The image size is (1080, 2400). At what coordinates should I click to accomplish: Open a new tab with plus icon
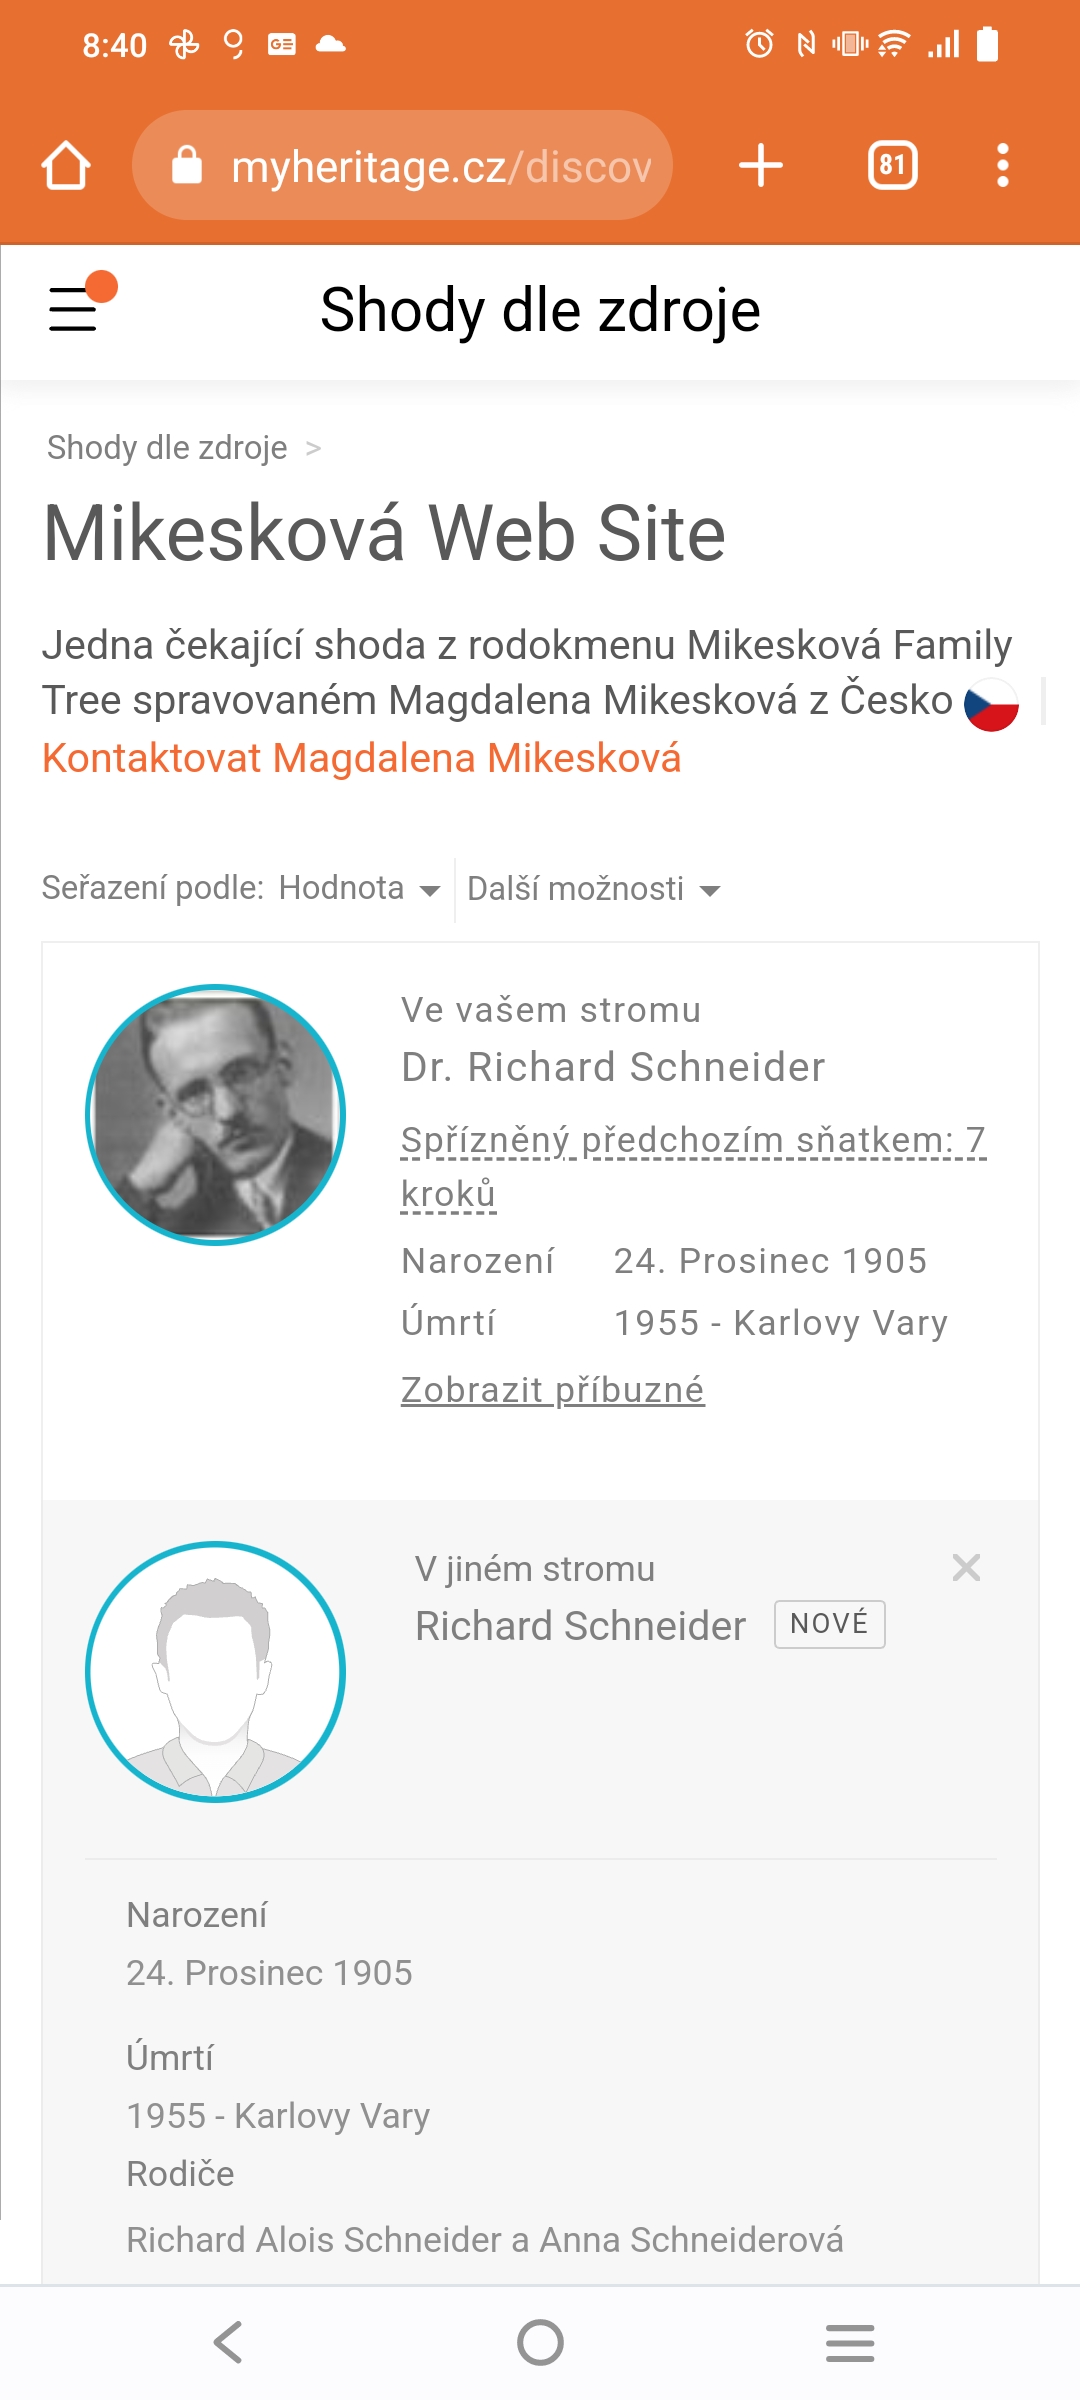tap(760, 166)
